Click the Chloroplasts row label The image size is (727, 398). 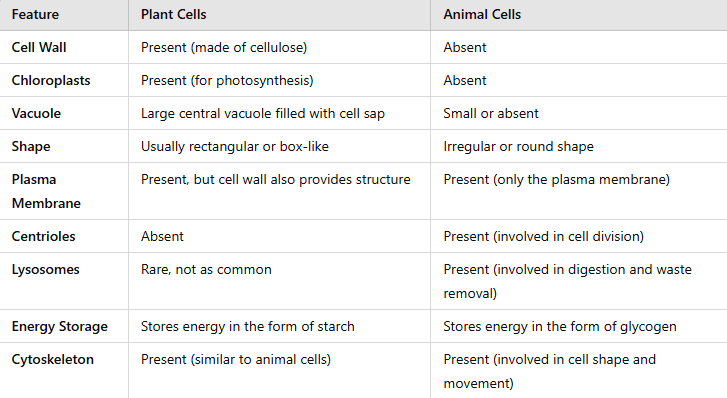point(51,80)
